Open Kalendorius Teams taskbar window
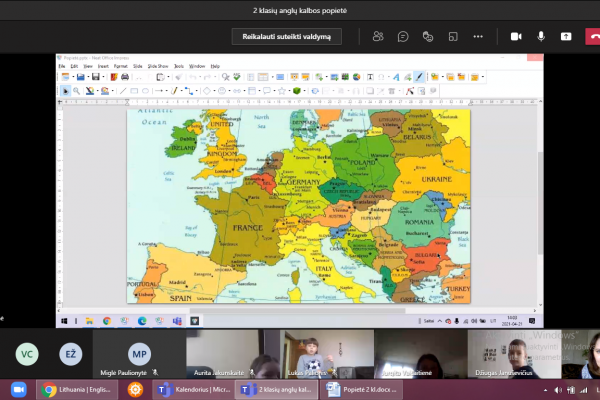This screenshot has width=600, height=400. [x=194, y=390]
